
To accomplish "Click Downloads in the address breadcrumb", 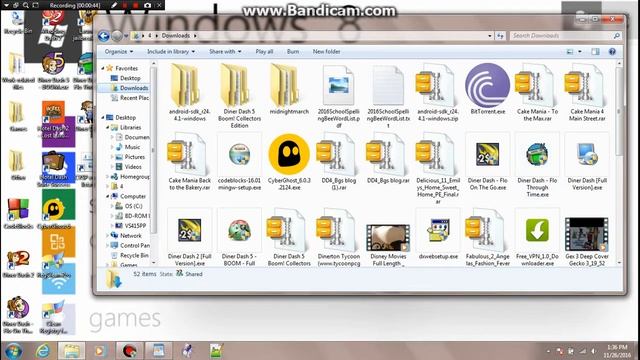I will [176, 36].
